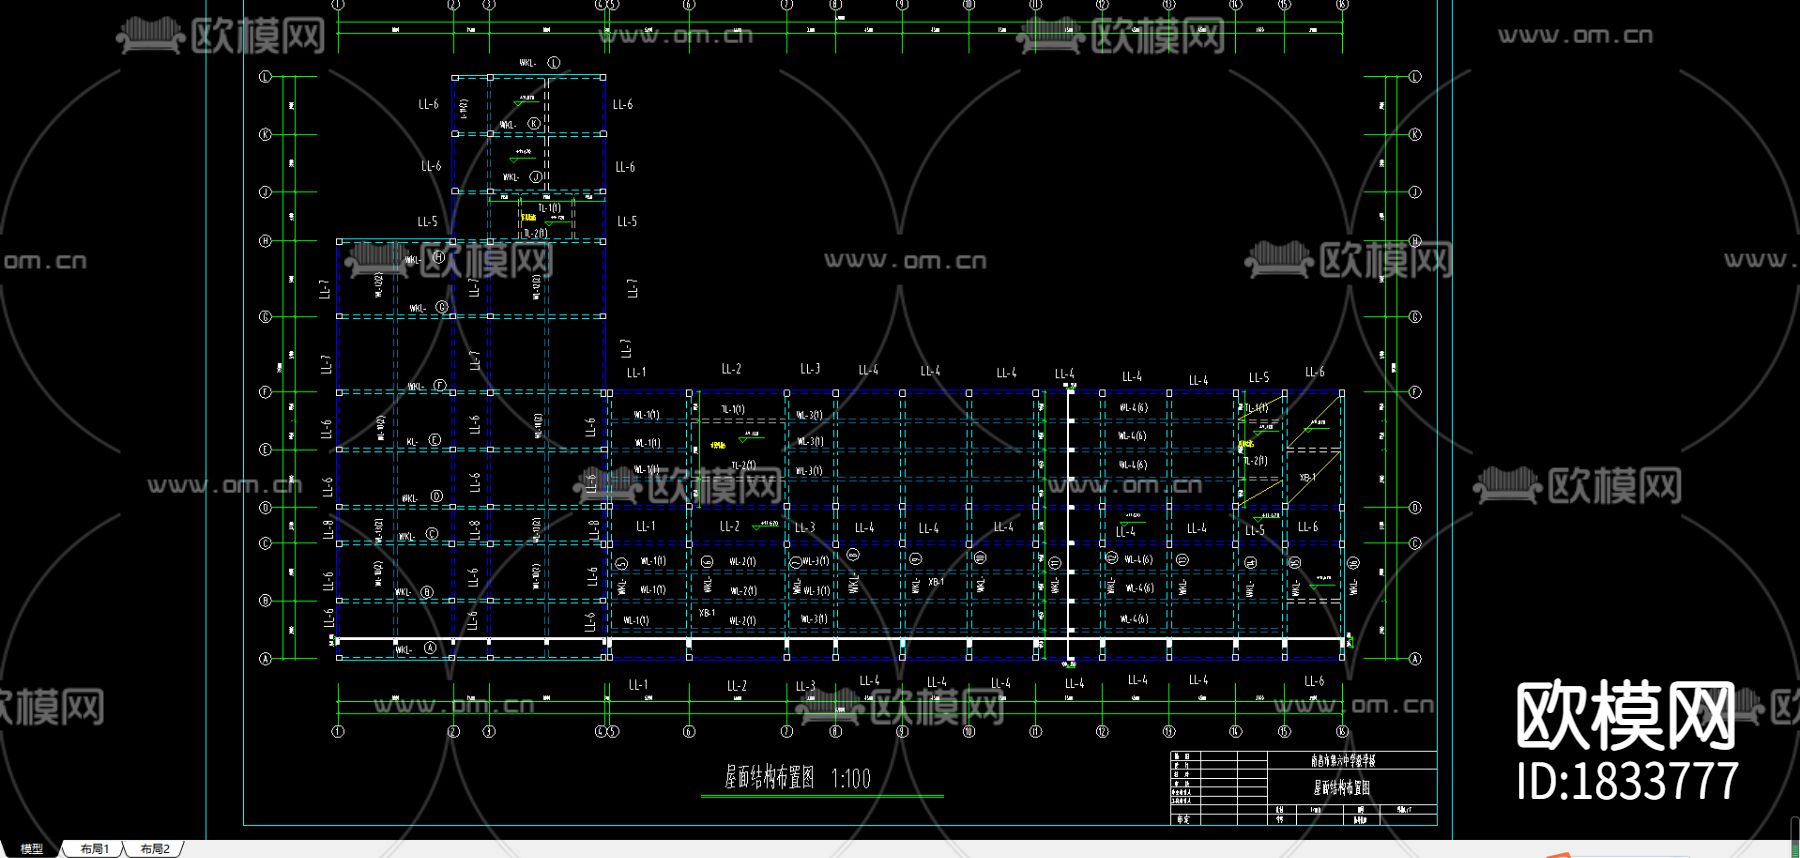This screenshot has height=858, width=1800.
Task: Select the drawing title 屋面结构布置图 beside 1:100
Action: [x=769, y=778]
